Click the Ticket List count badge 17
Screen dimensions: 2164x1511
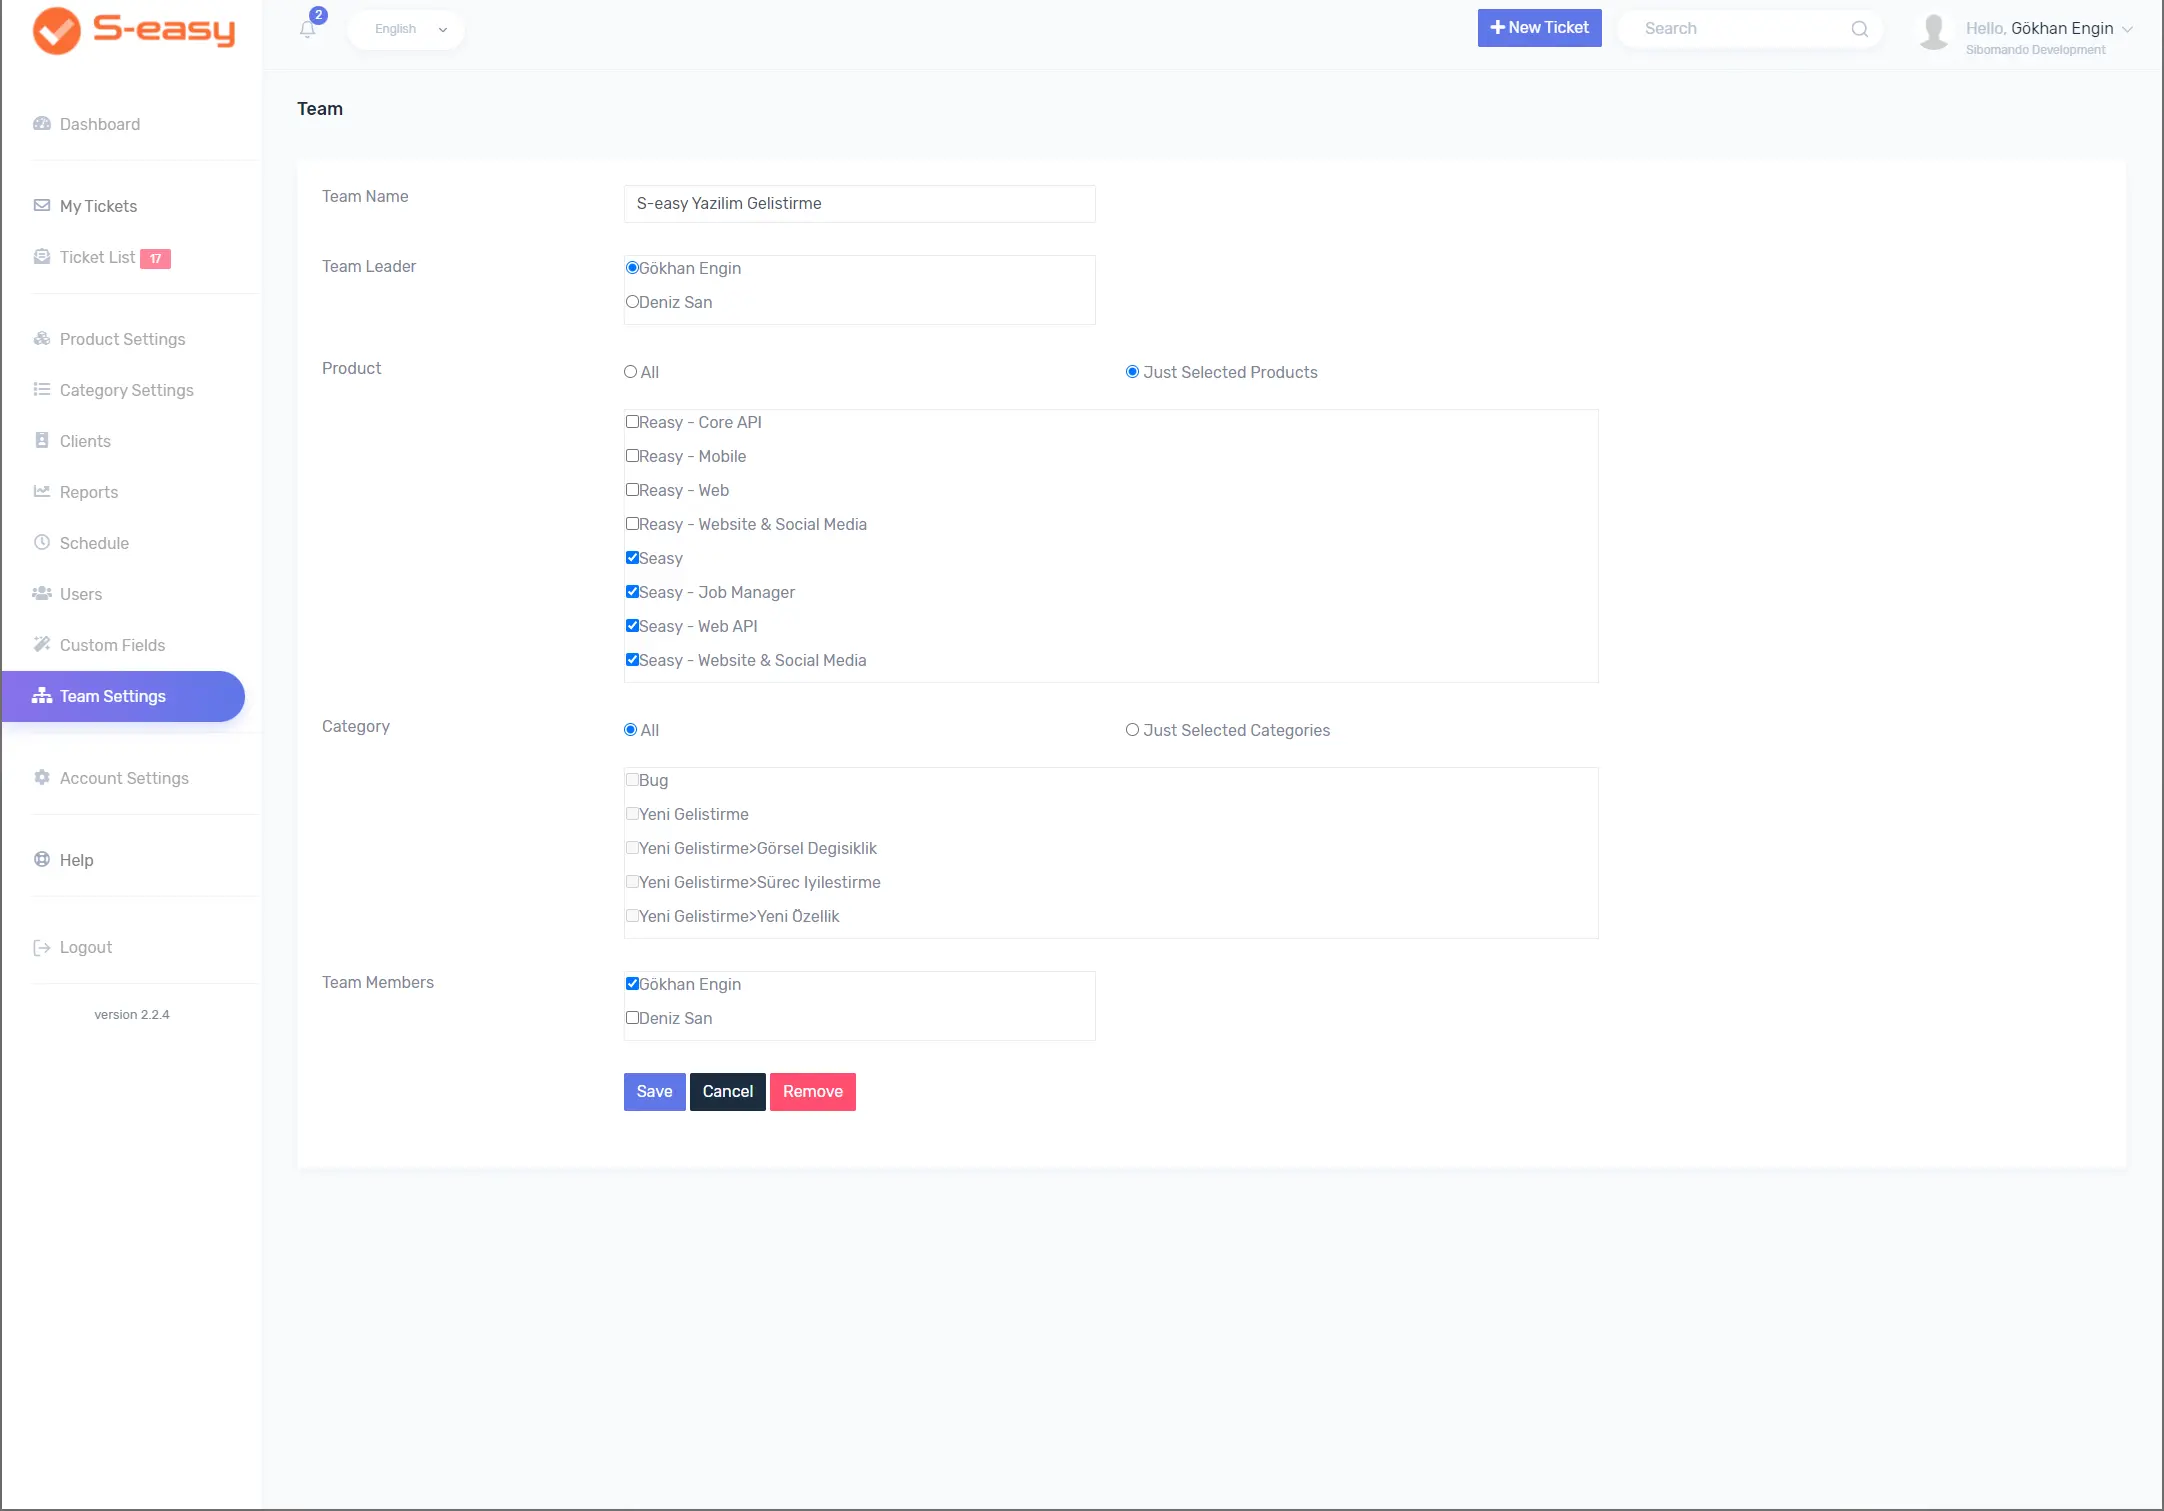tap(156, 259)
